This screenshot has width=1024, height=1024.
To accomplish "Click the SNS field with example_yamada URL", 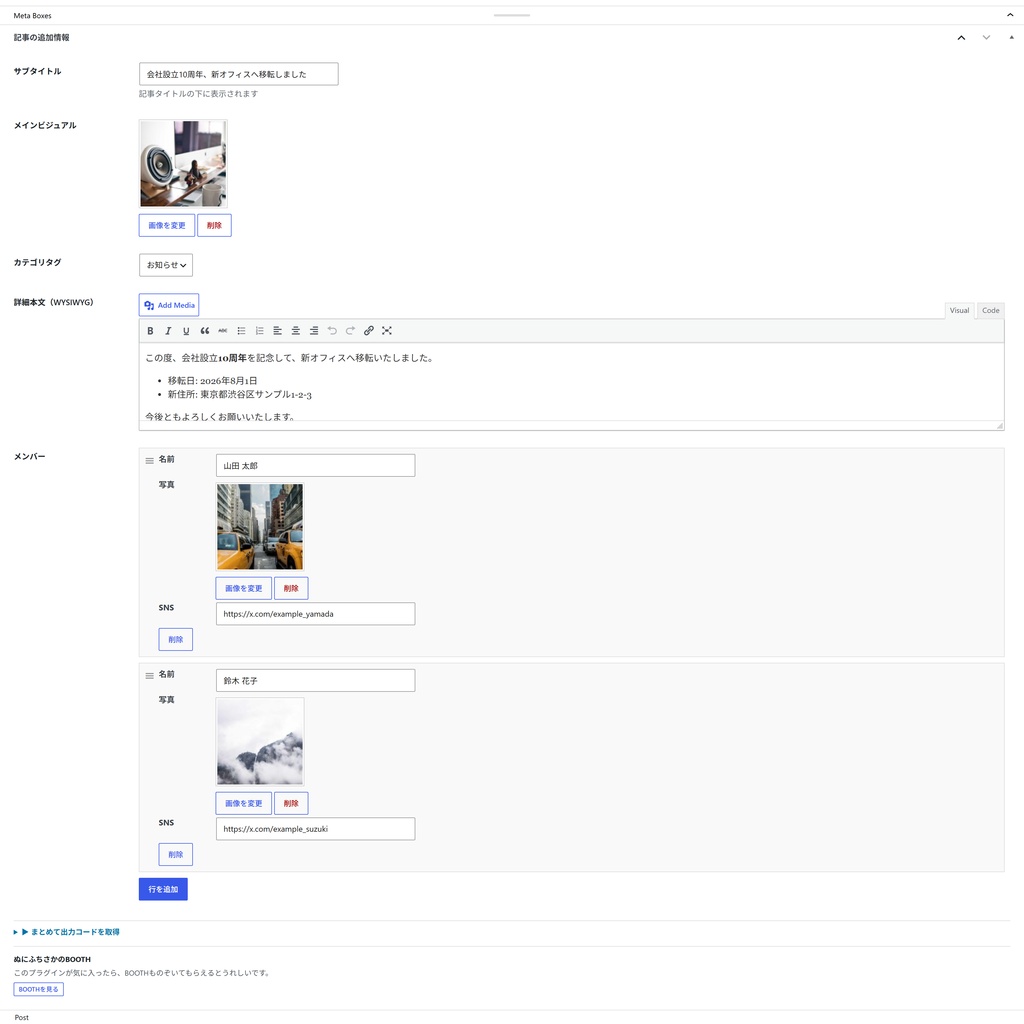I will [x=315, y=614].
